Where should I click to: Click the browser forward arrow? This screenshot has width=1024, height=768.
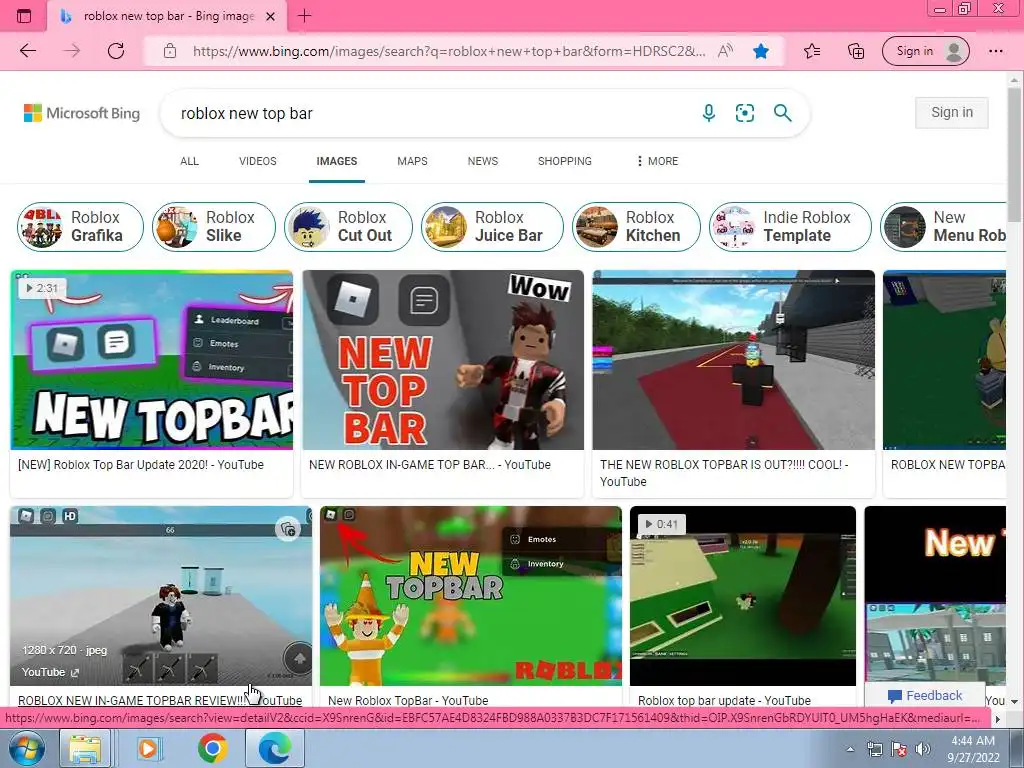72,51
